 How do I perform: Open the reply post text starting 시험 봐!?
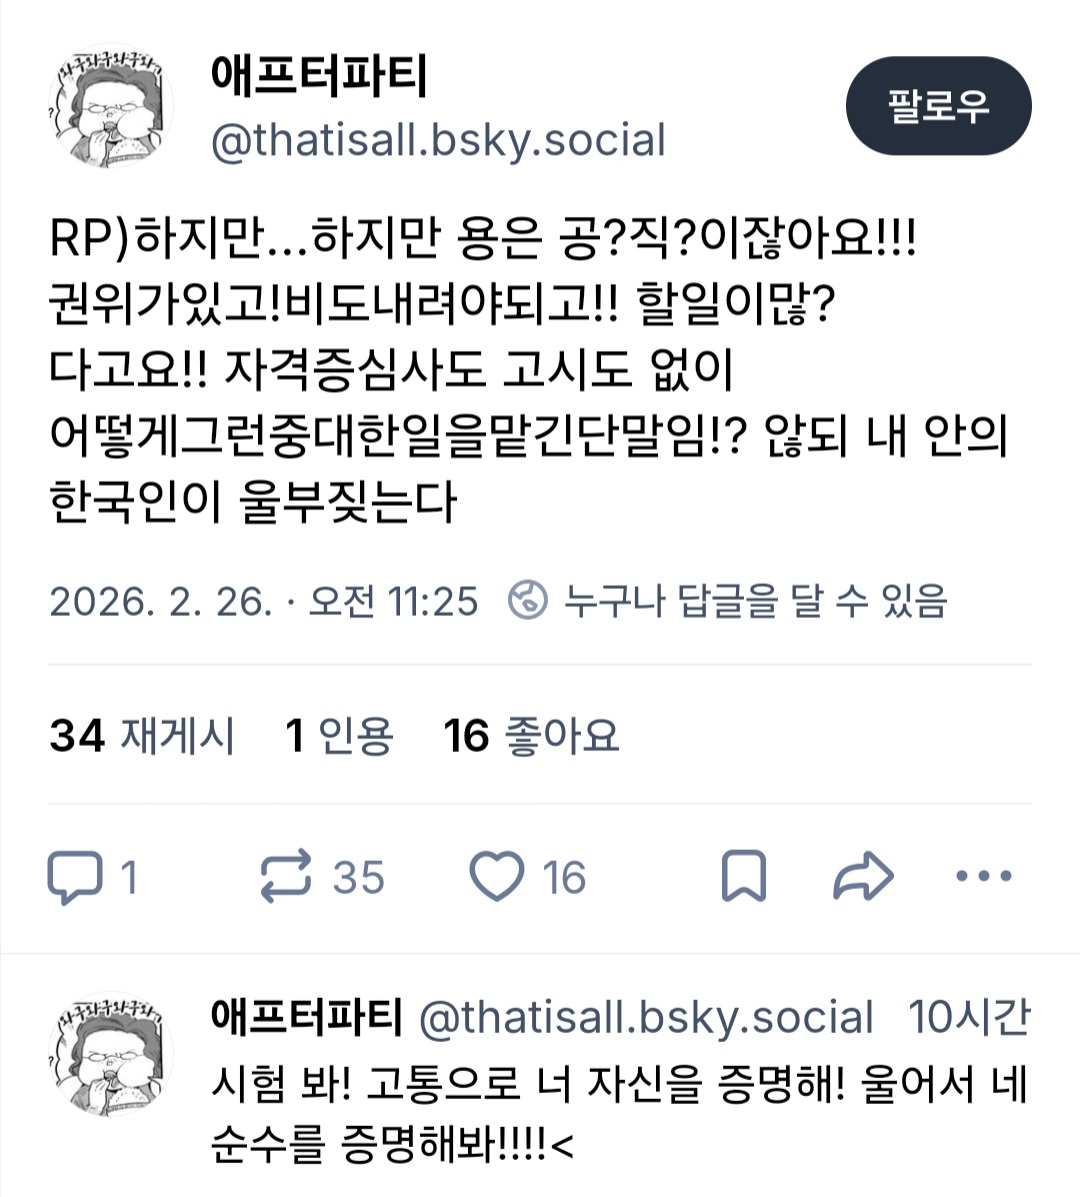coord(620,1115)
